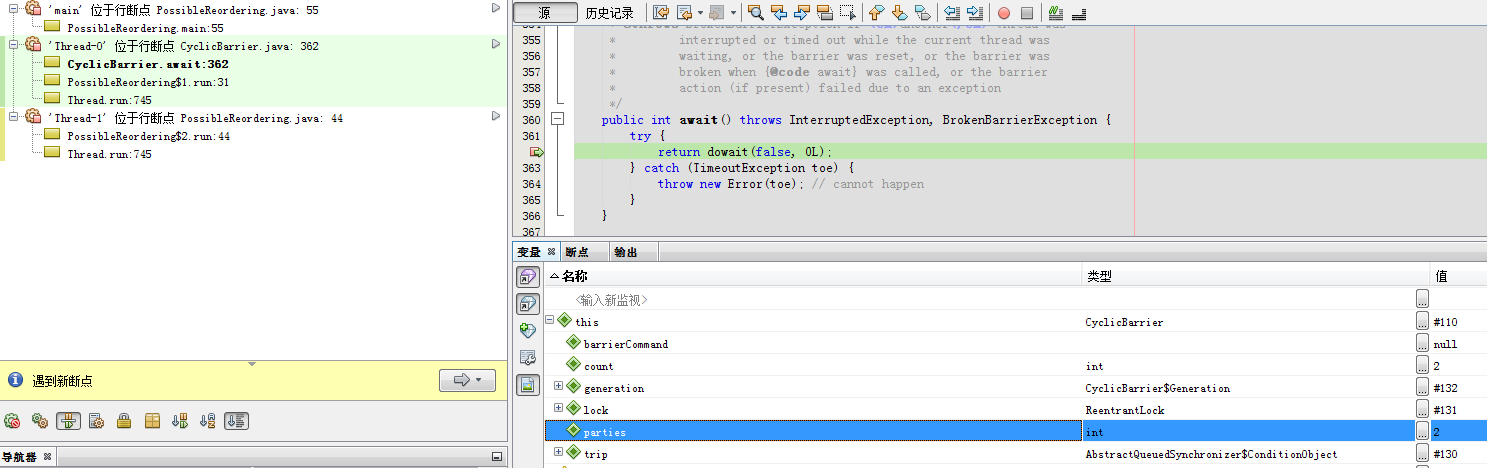
Task: Click the new breakpoint hit arrow dropdown button
Action: tap(467, 380)
